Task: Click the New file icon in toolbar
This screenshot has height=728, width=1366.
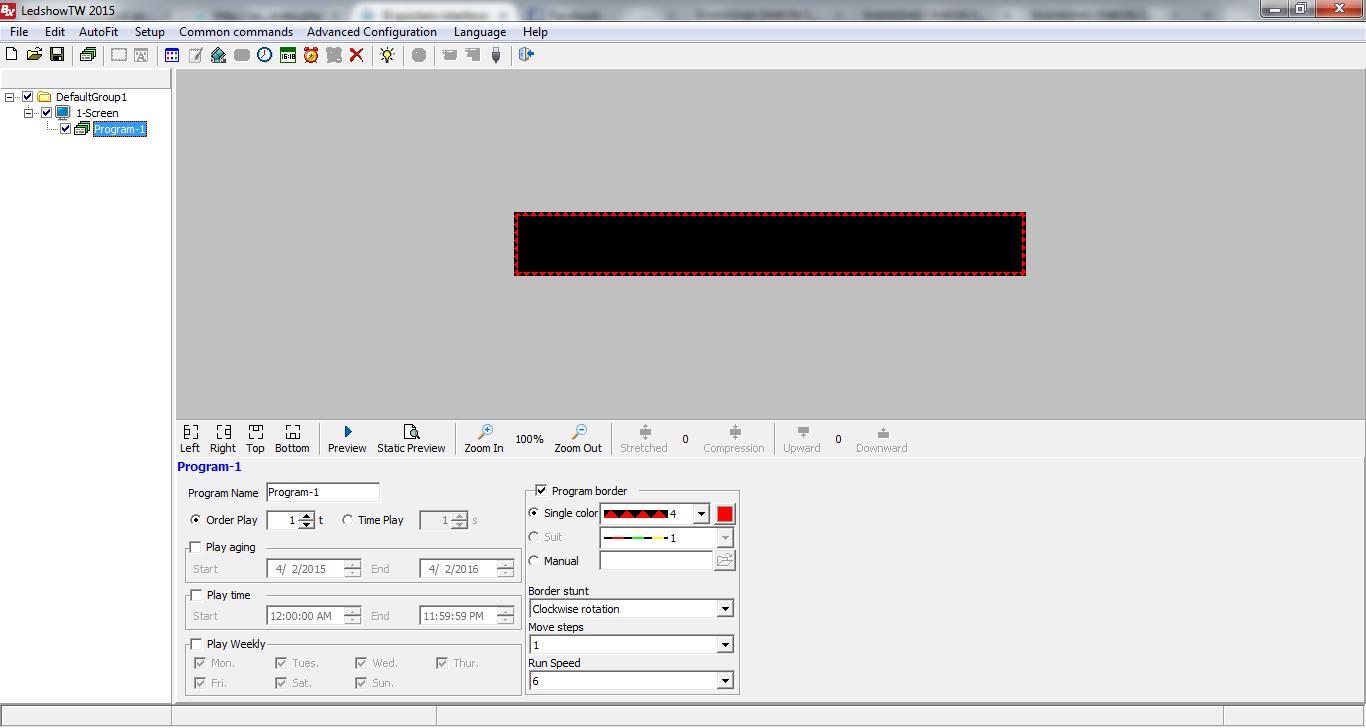Action: (x=12, y=55)
